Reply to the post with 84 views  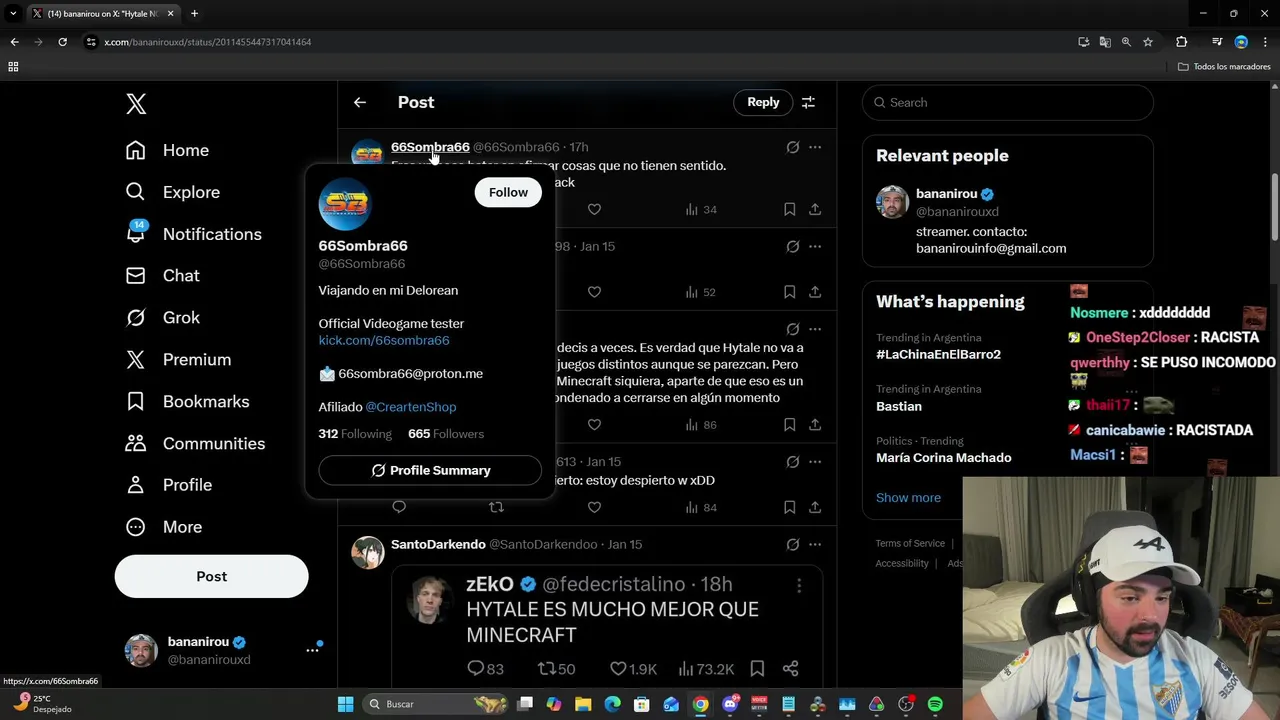click(399, 508)
